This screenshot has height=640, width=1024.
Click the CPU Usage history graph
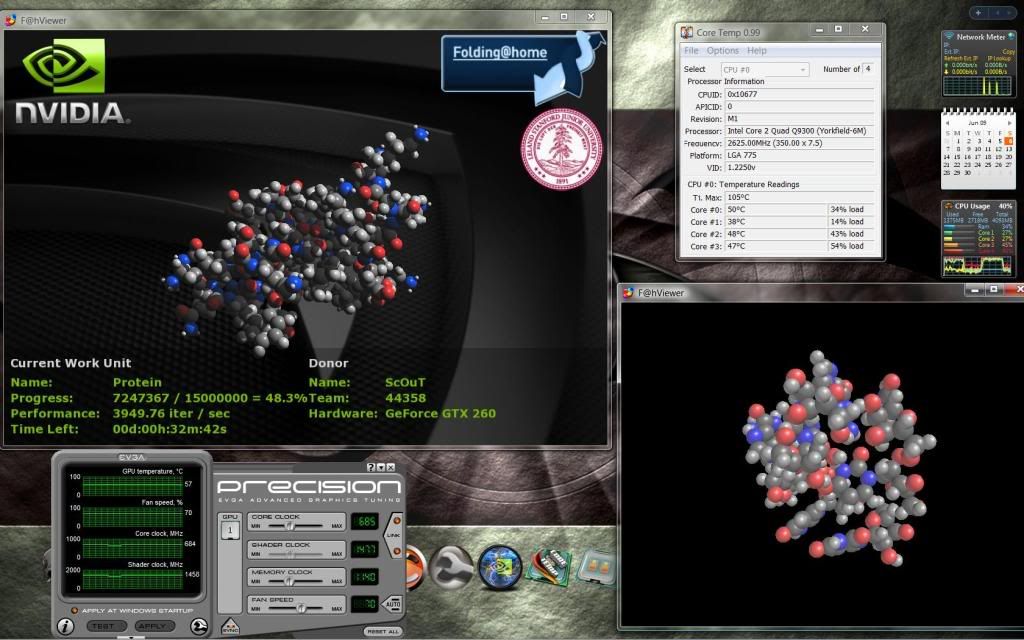[x=978, y=265]
